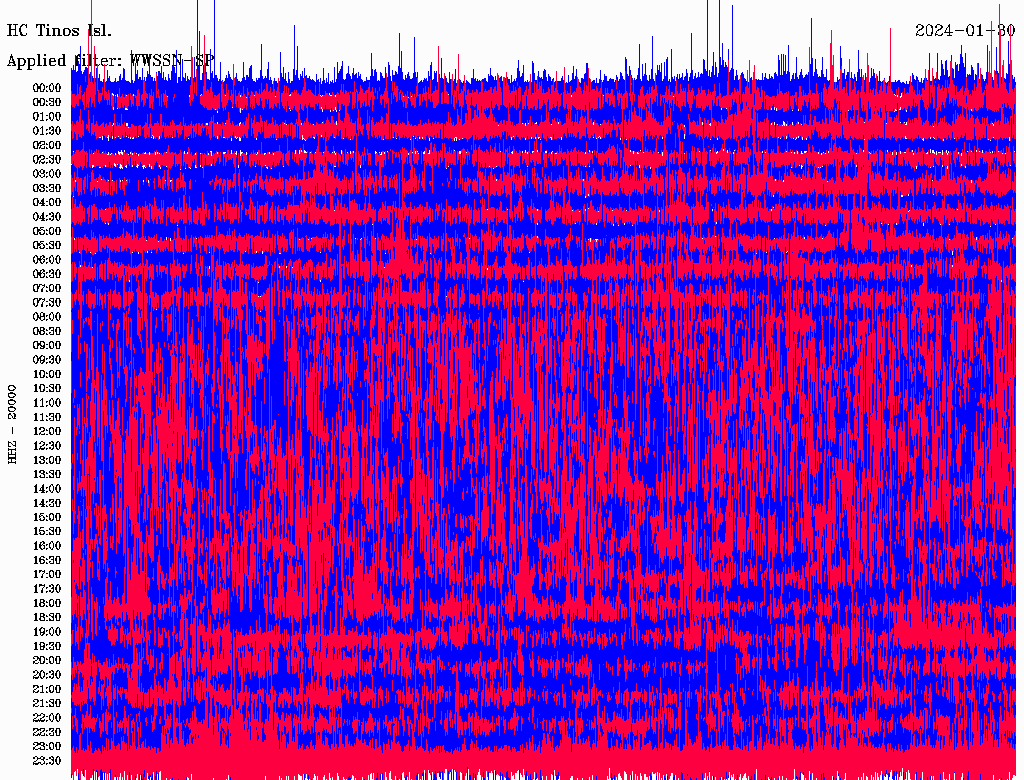Click the 05:00 time label
The height and width of the screenshot is (780, 1024).
click(x=47, y=231)
